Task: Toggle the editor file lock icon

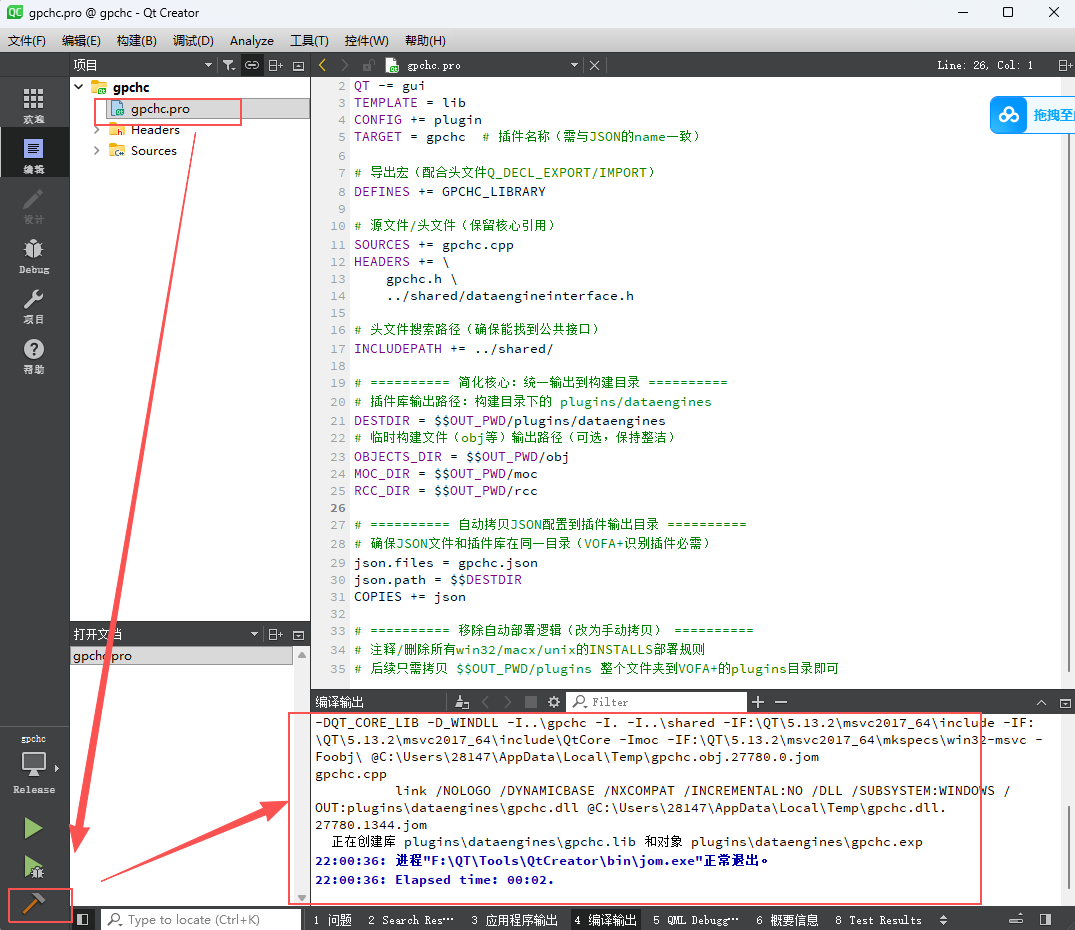Action: [368, 65]
